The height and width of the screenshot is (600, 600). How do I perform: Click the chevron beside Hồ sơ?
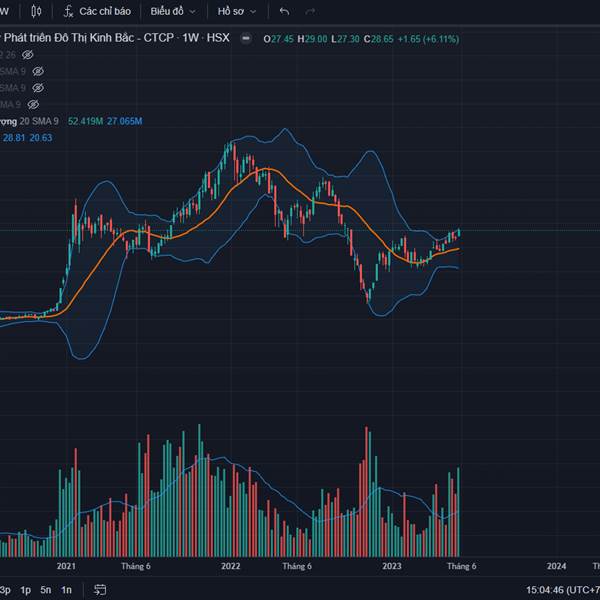[x=253, y=12]
